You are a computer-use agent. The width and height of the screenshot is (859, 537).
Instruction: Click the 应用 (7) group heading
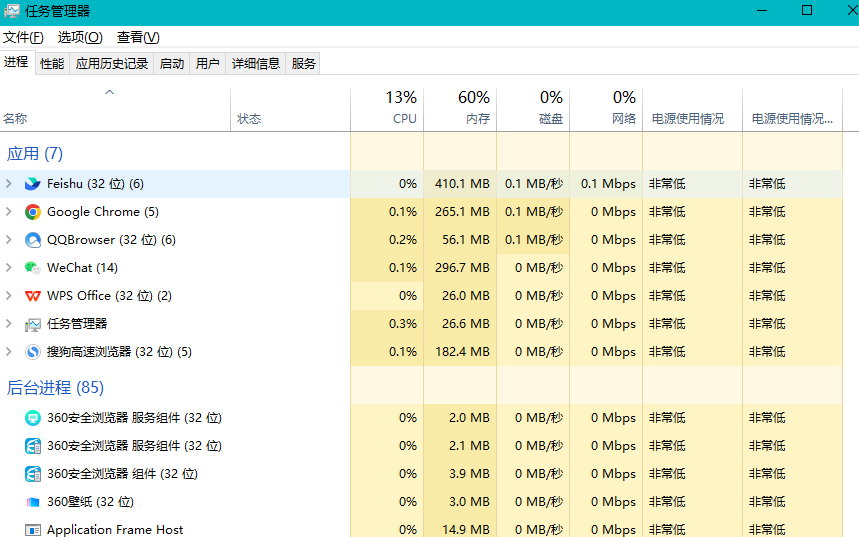tap(35, 153)
